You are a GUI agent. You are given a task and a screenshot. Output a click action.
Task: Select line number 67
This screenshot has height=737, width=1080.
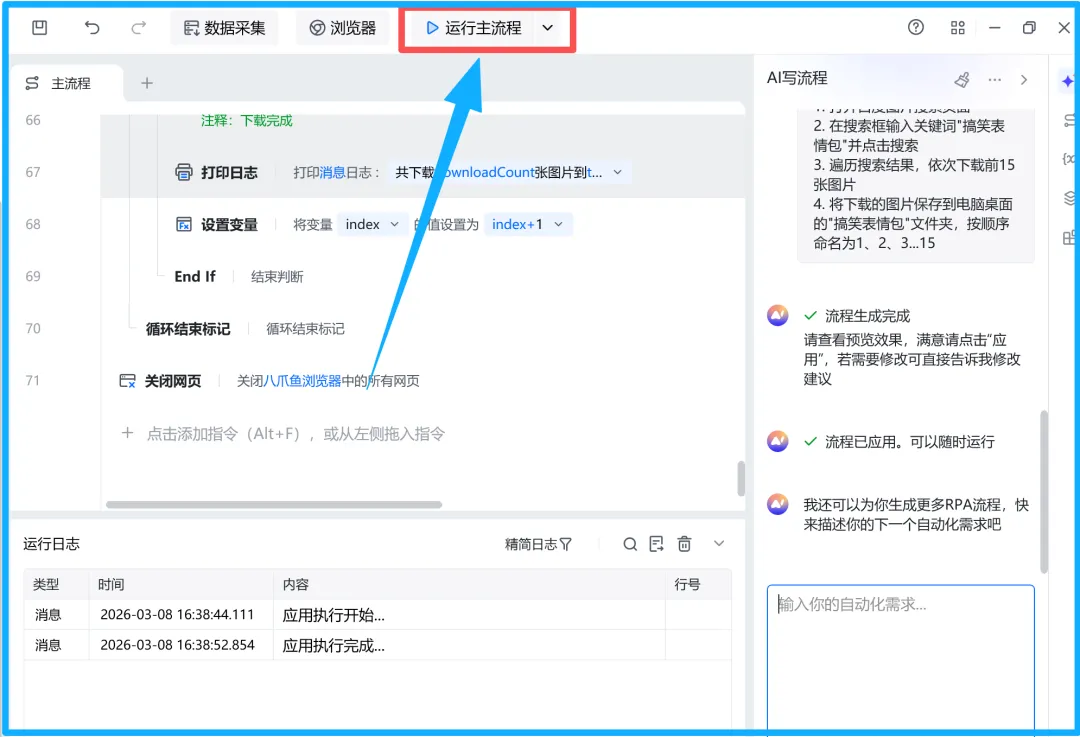point(32,172)
